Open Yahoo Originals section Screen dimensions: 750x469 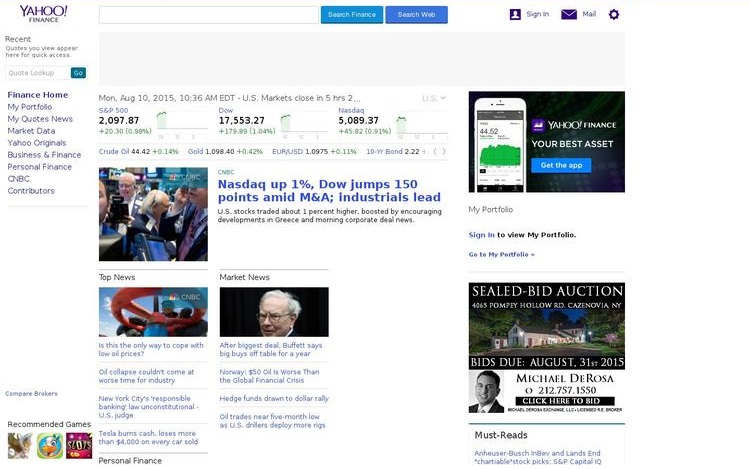[x=37, y=142]
